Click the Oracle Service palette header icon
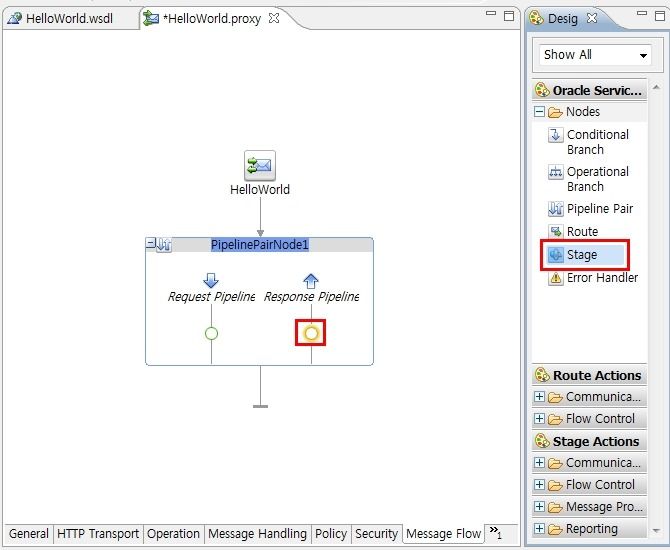 [542, 90]
